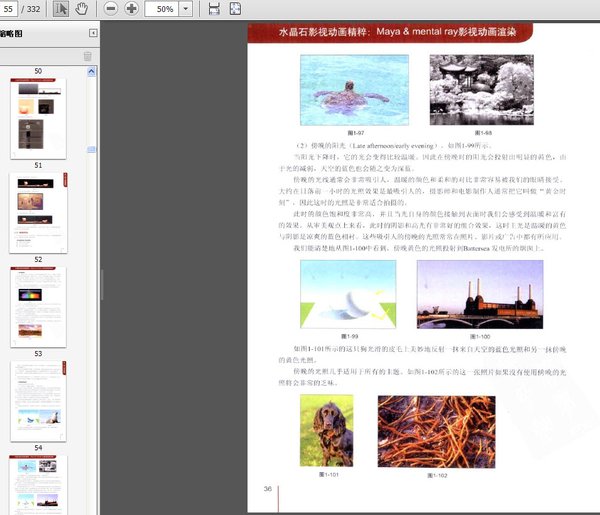Click the page number field showing 55
600x515 pixels.
click(x=10, y=9)
